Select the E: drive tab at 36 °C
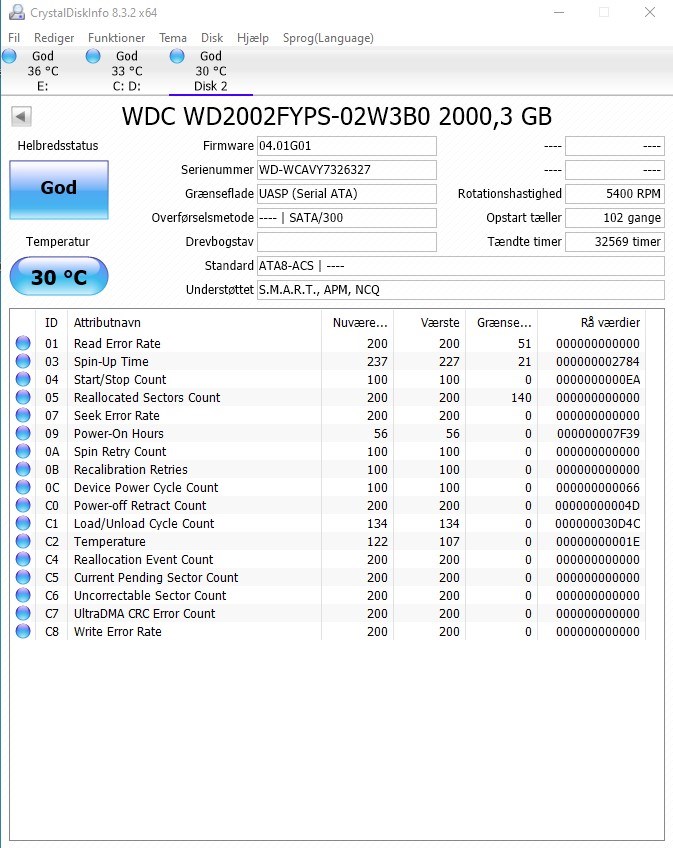 tap(42, 71)
